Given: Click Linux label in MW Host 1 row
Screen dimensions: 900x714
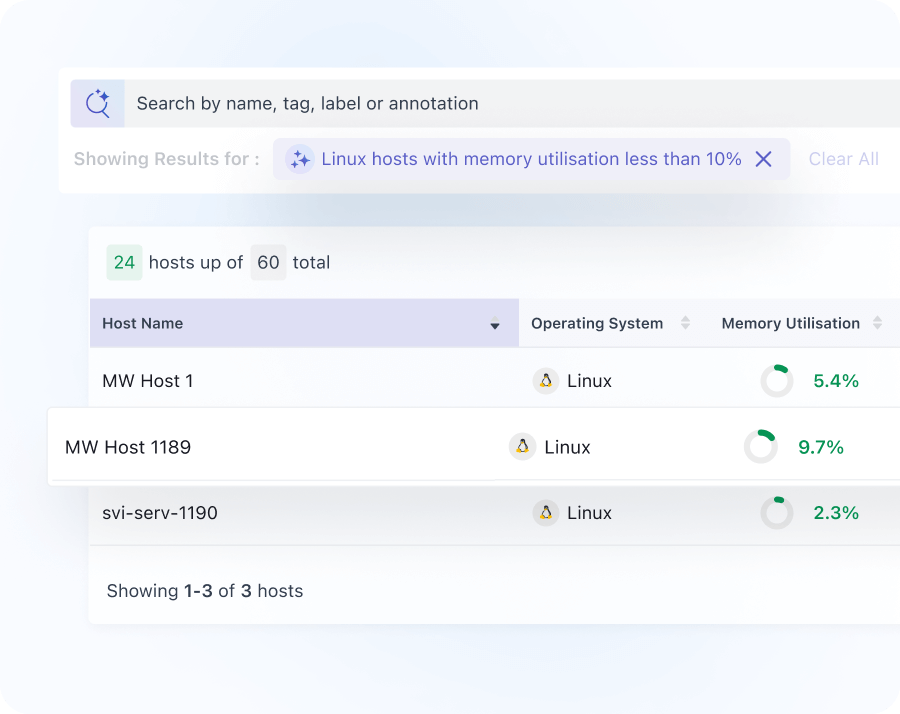Looking at the screenshot, I should [x=589, y=381].
